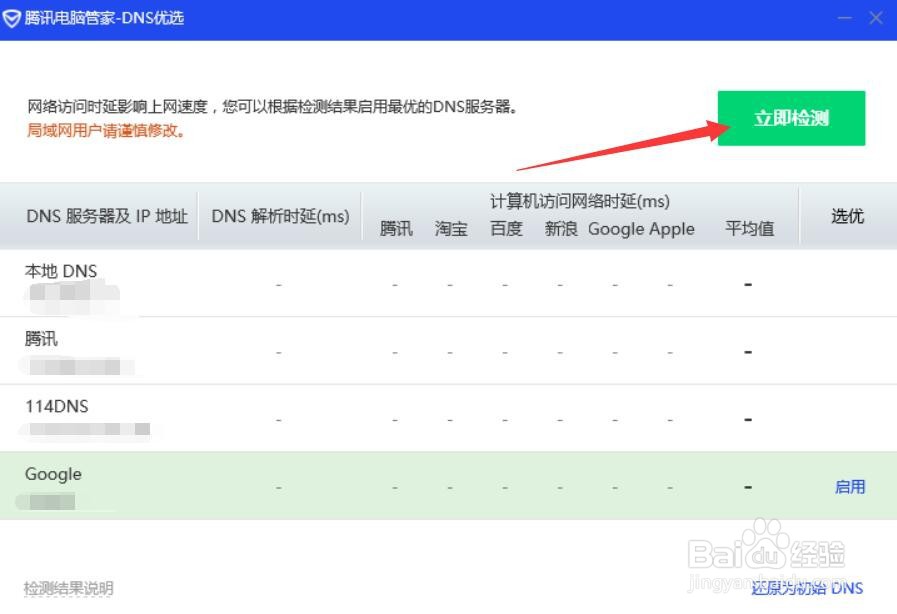Select the 腾讯 DNS server row label
This screenshot has height=614, width=897.
point(41,339)
